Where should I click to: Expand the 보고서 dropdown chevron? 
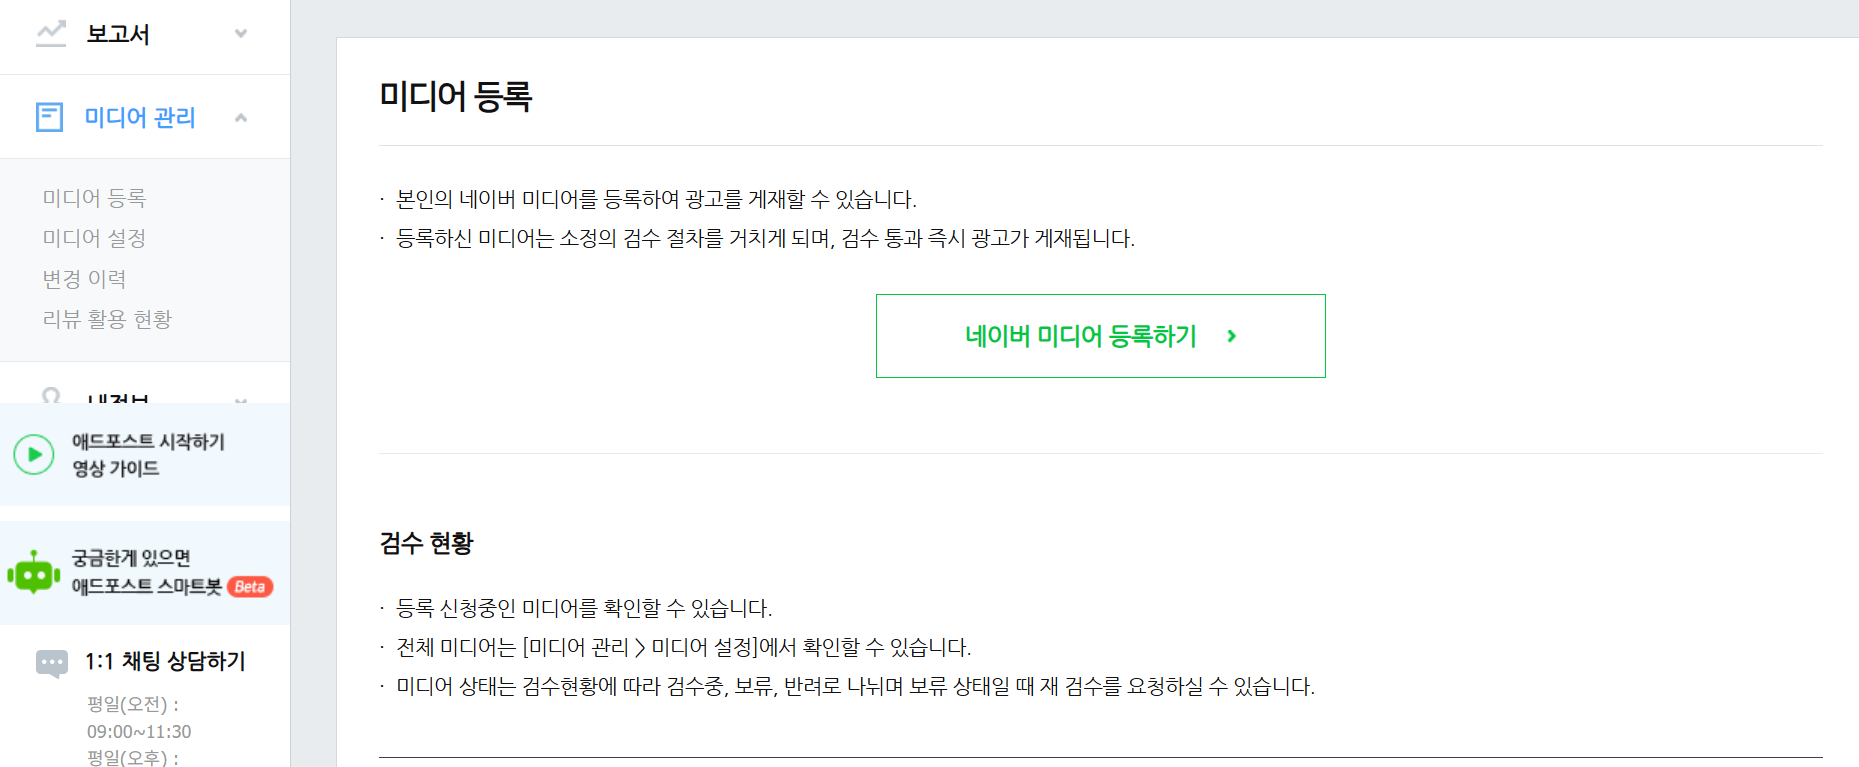pos(241,34)
